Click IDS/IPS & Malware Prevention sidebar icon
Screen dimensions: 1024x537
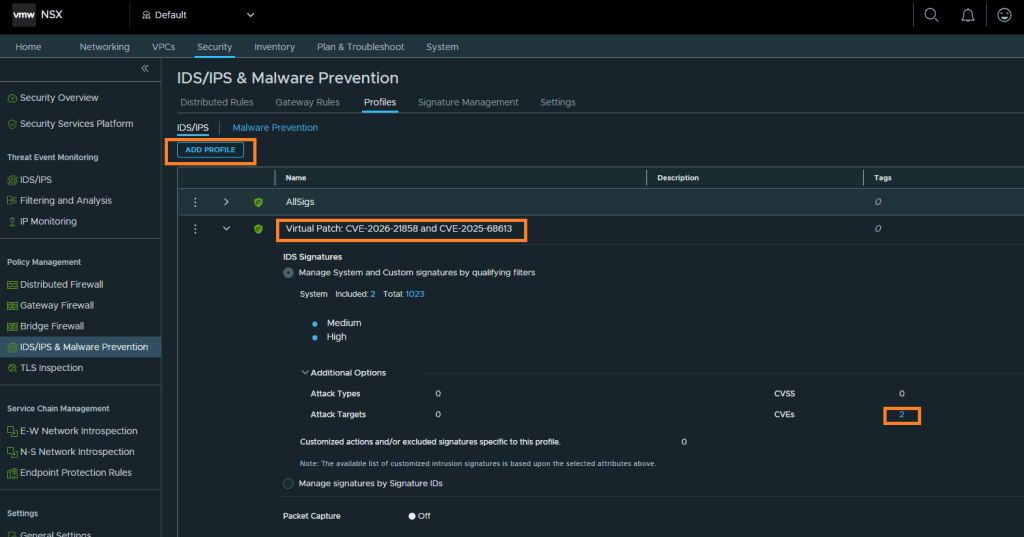pos(12,348)
